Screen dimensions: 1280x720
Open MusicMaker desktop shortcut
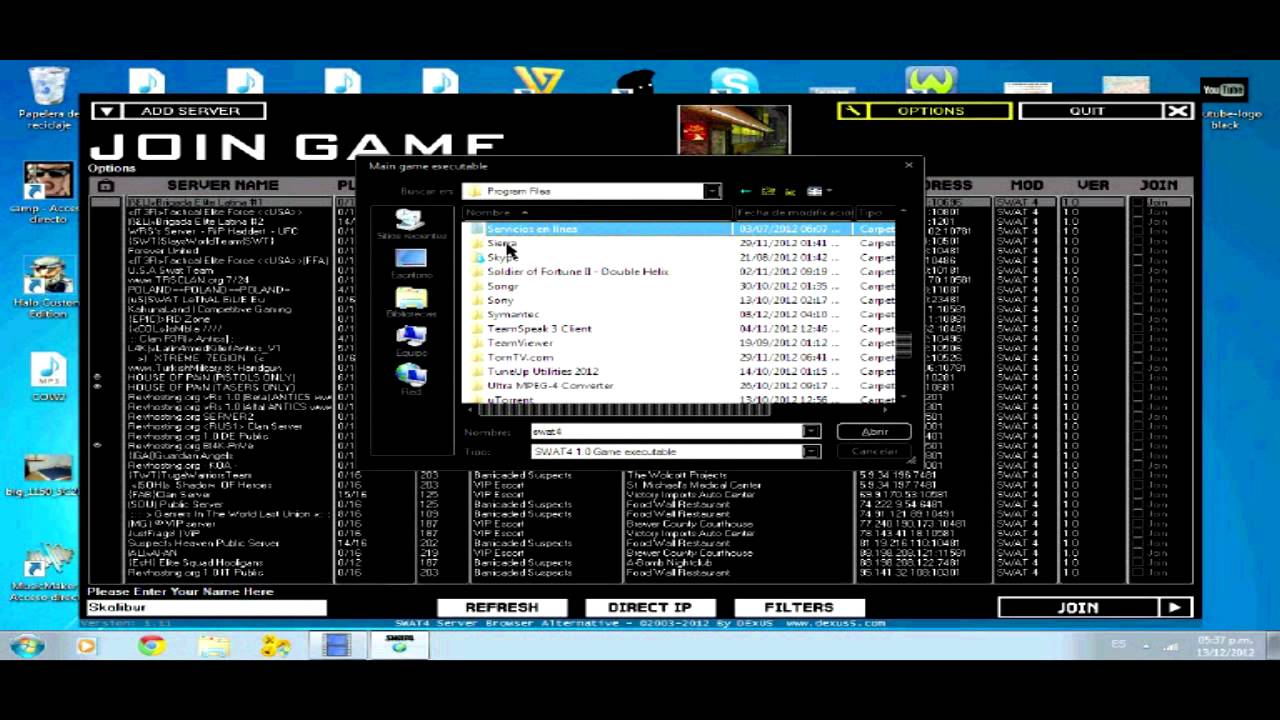(45, 574)
